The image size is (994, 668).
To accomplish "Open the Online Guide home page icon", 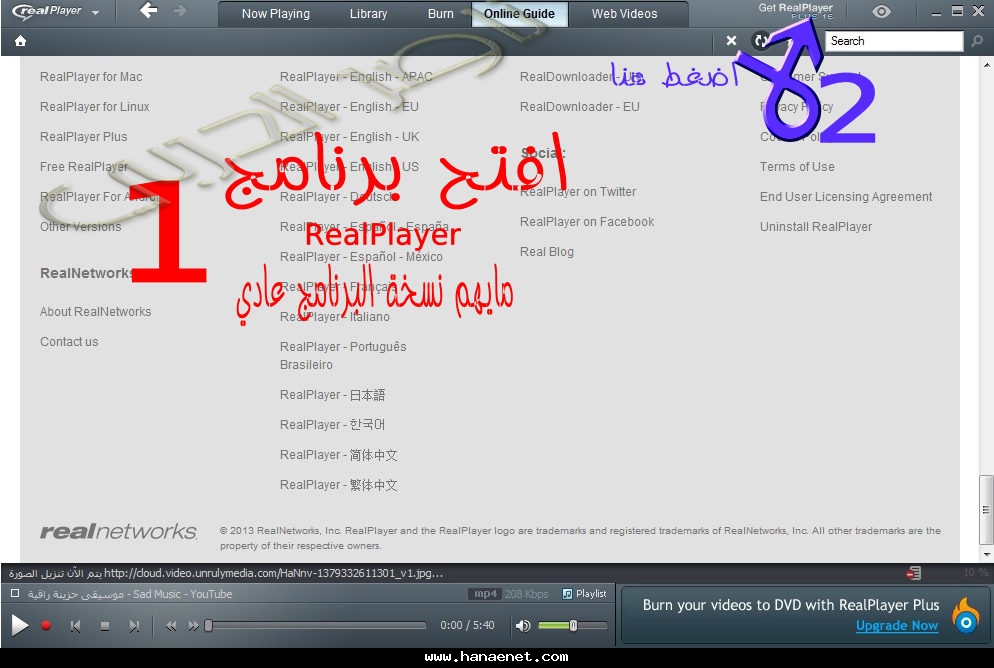I will pyautogui.click(x=20, y=41).
